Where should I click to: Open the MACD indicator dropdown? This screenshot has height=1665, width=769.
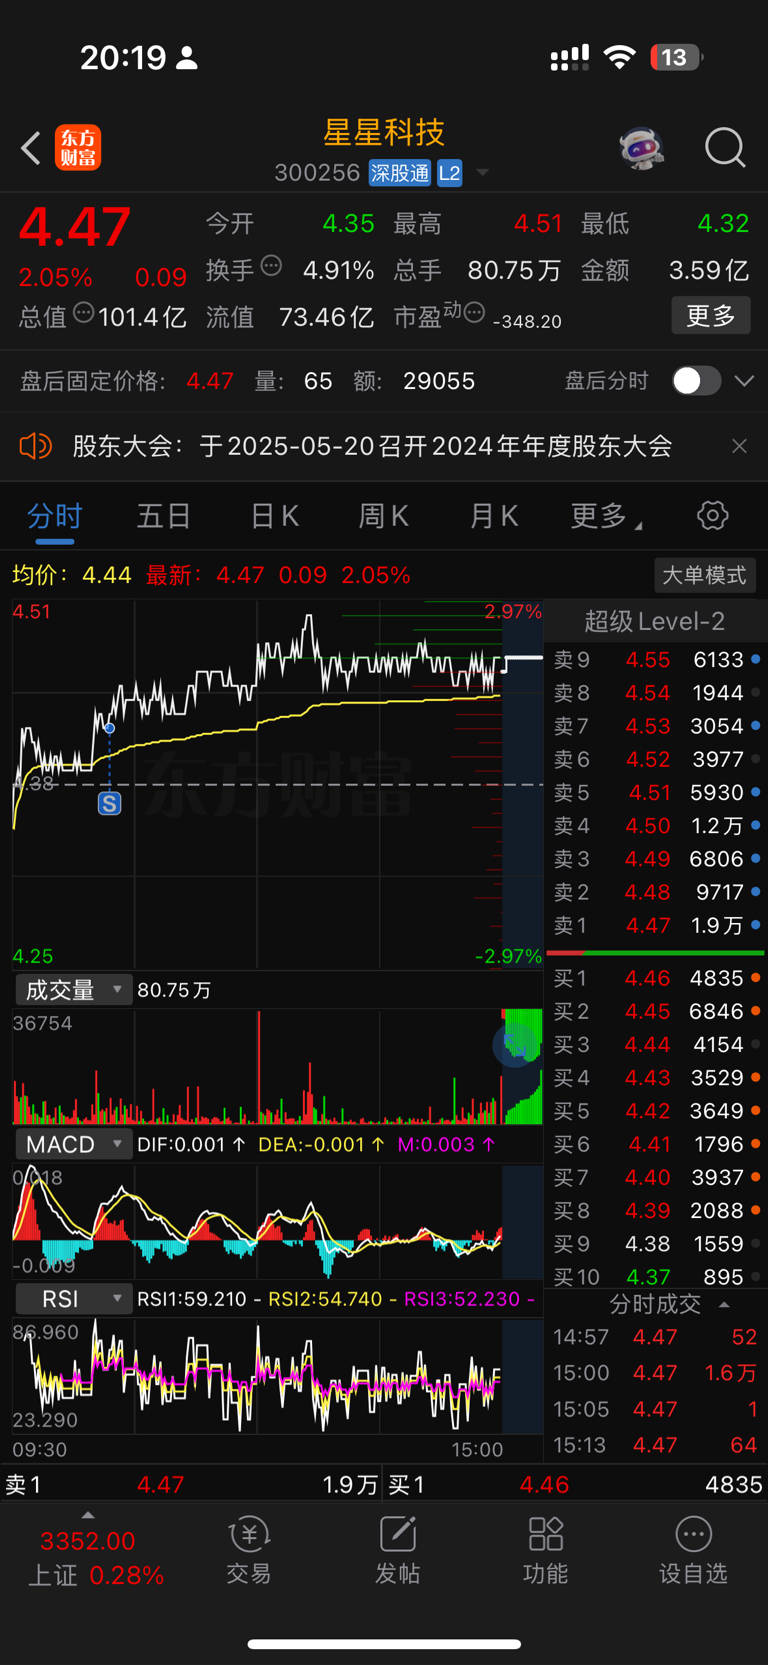(74, 1144)
